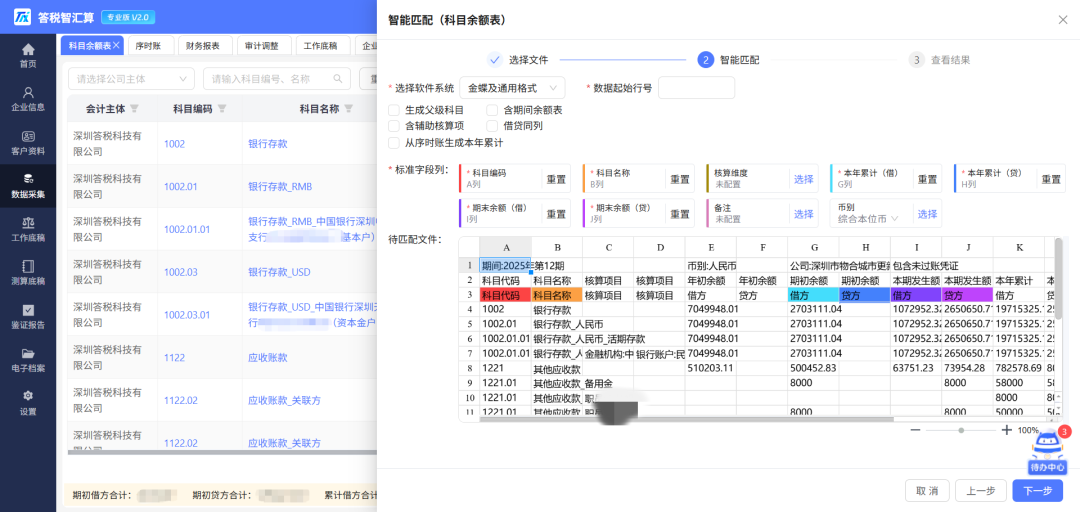Image resolution: width=1080 pixels, height=512 pixels.
Task: Choose column for 备注
Action: pos(804,214)
